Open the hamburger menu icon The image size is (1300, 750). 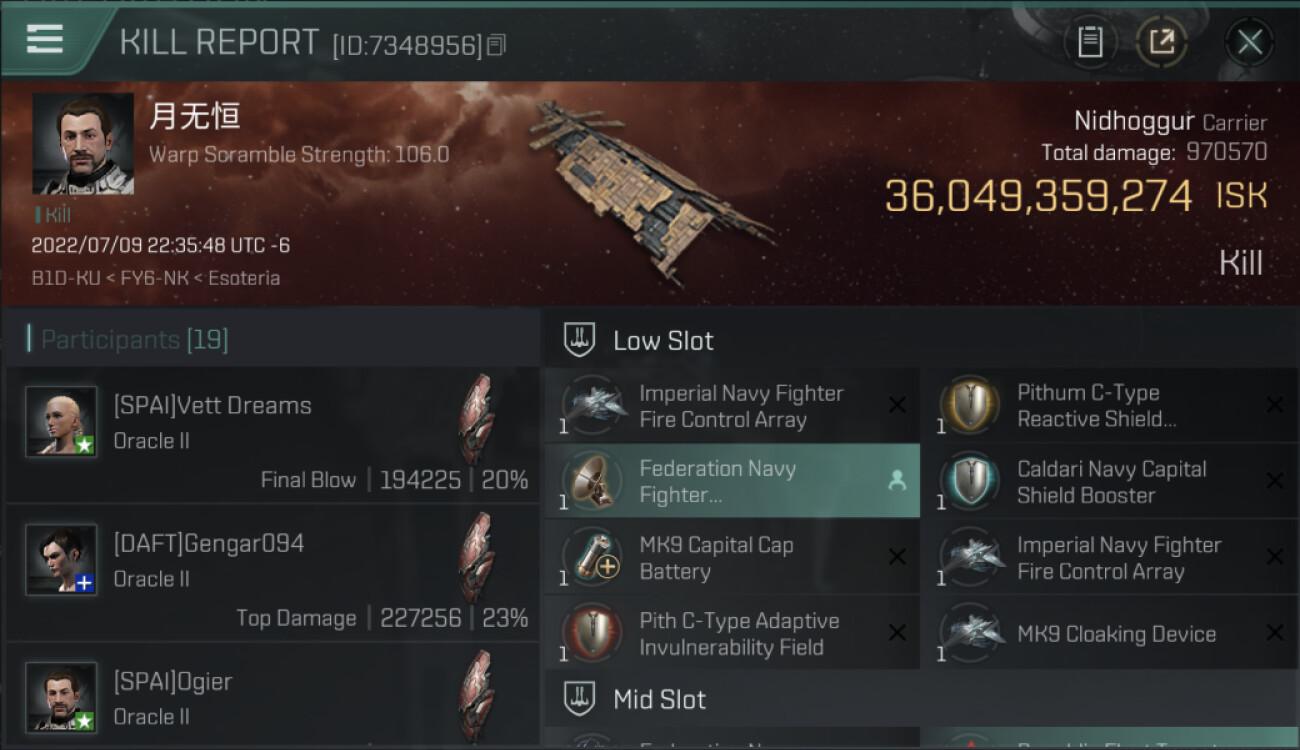point(45,40)
